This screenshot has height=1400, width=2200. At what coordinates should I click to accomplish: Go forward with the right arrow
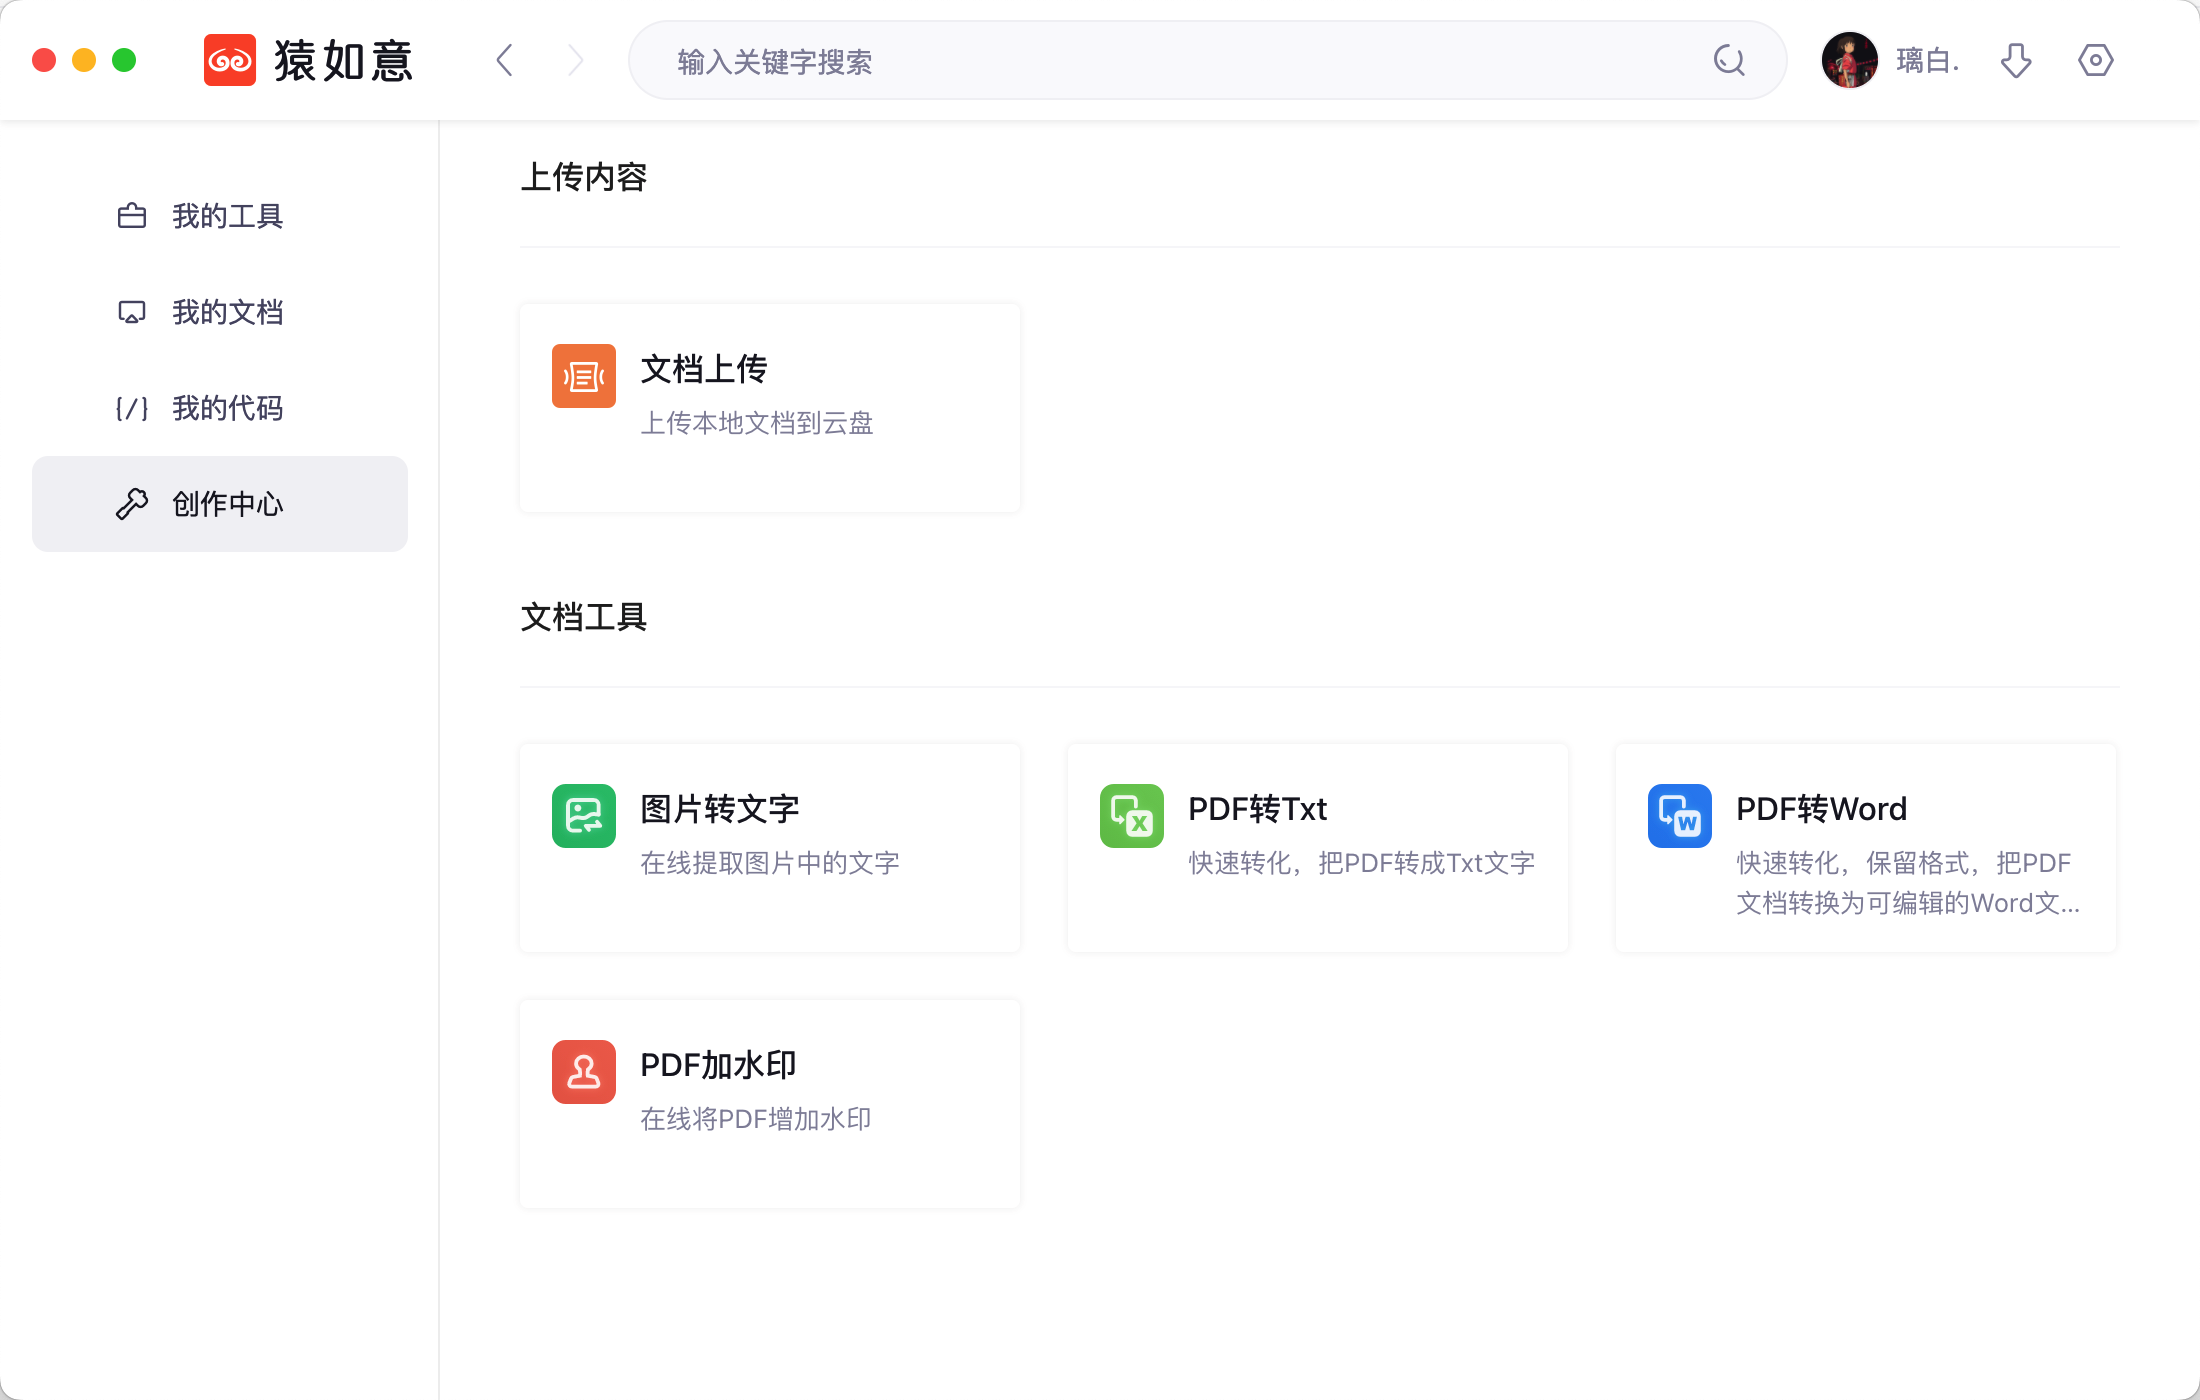click(x=575, y=60)
